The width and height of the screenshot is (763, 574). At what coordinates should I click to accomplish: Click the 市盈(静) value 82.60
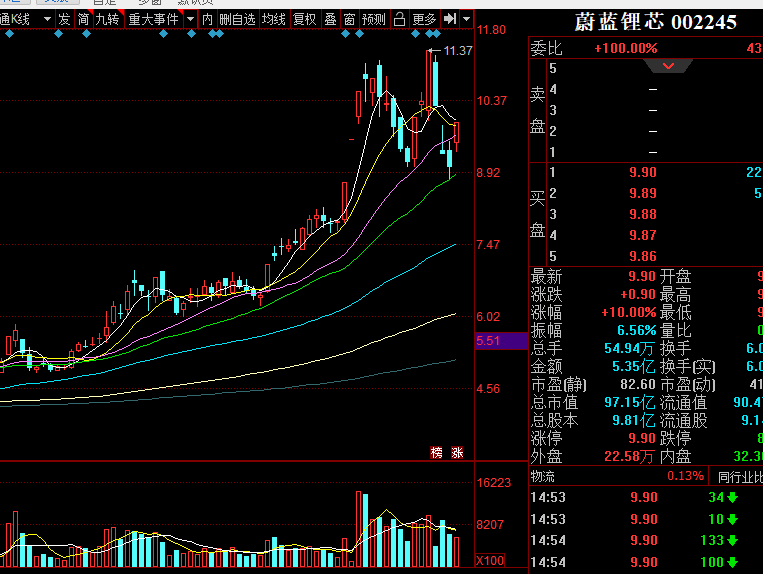tap(638, 384)
